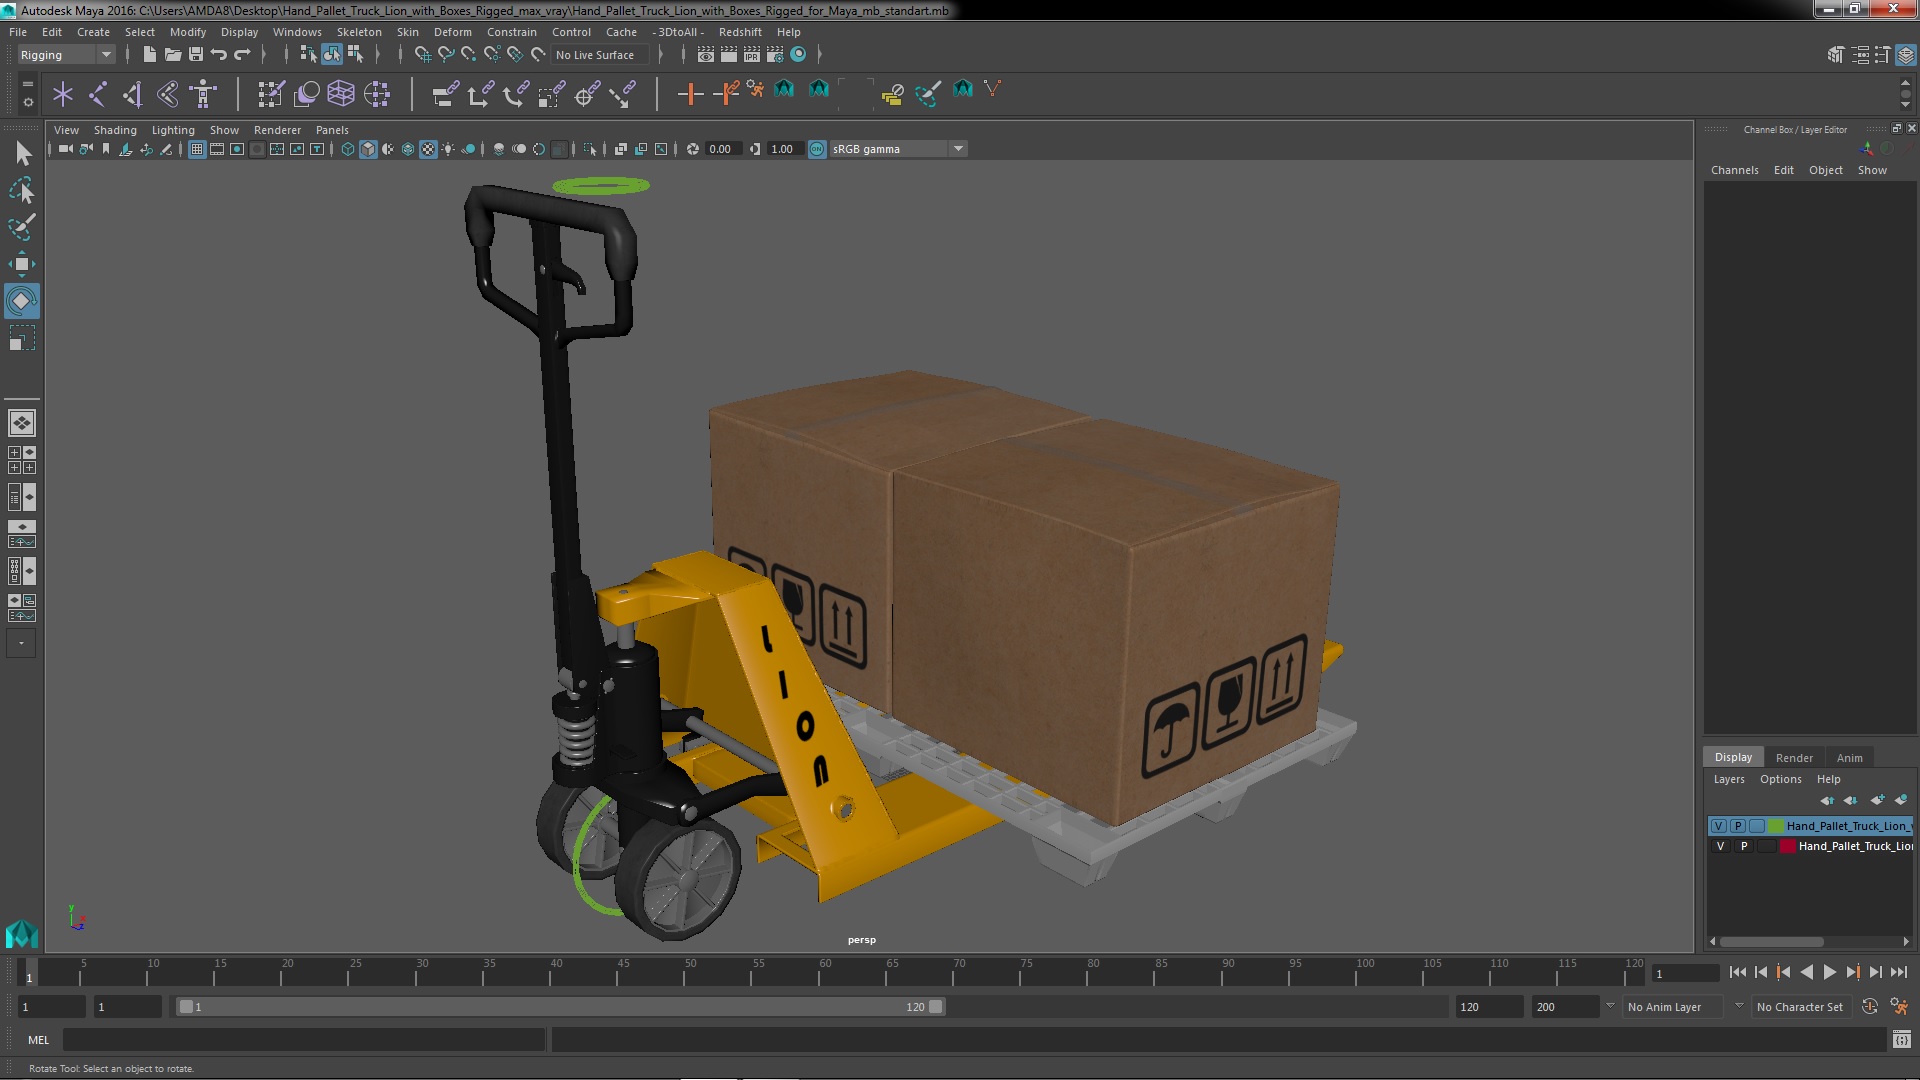Viewport: 1920px width, 1080px height.
Task: Open a scene with folder icon
Action: tap(172, 55)
